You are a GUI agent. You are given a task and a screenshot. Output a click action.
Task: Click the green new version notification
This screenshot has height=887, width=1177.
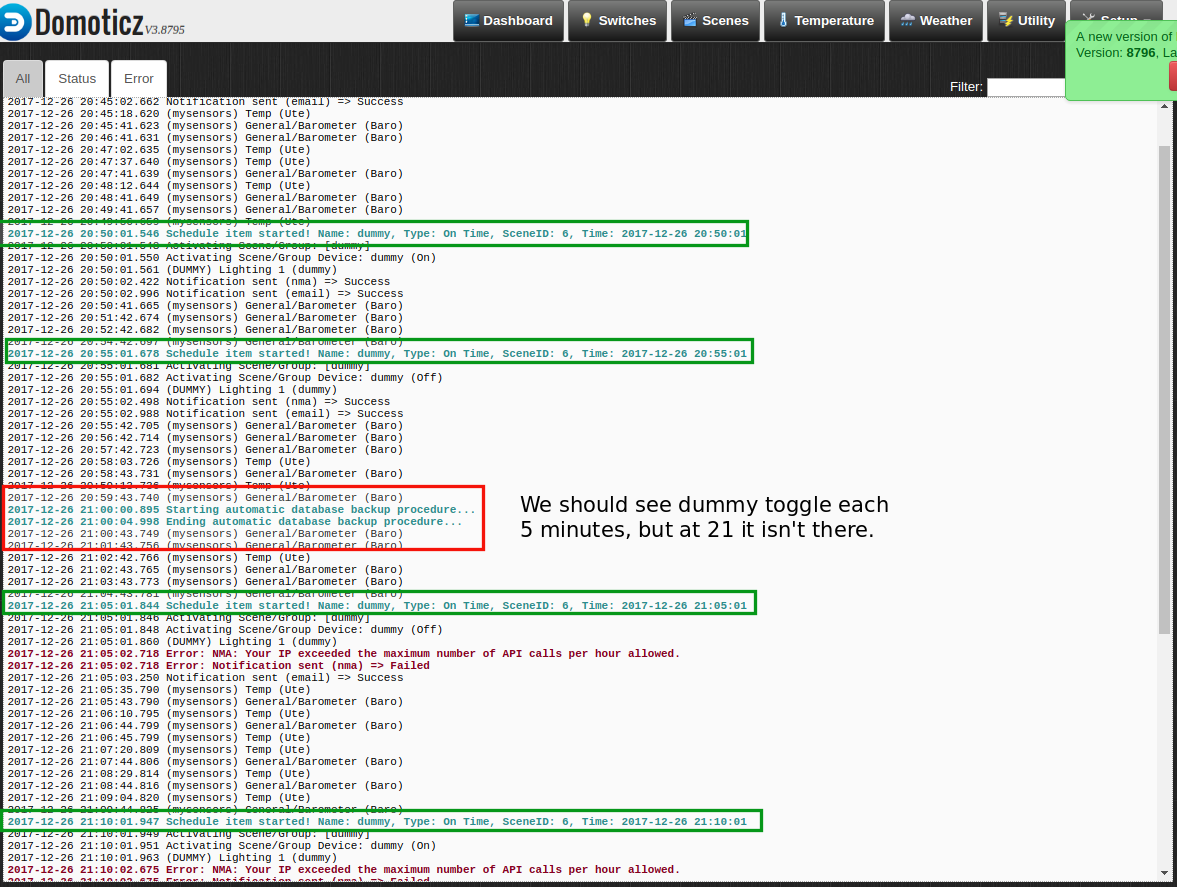1120,60
